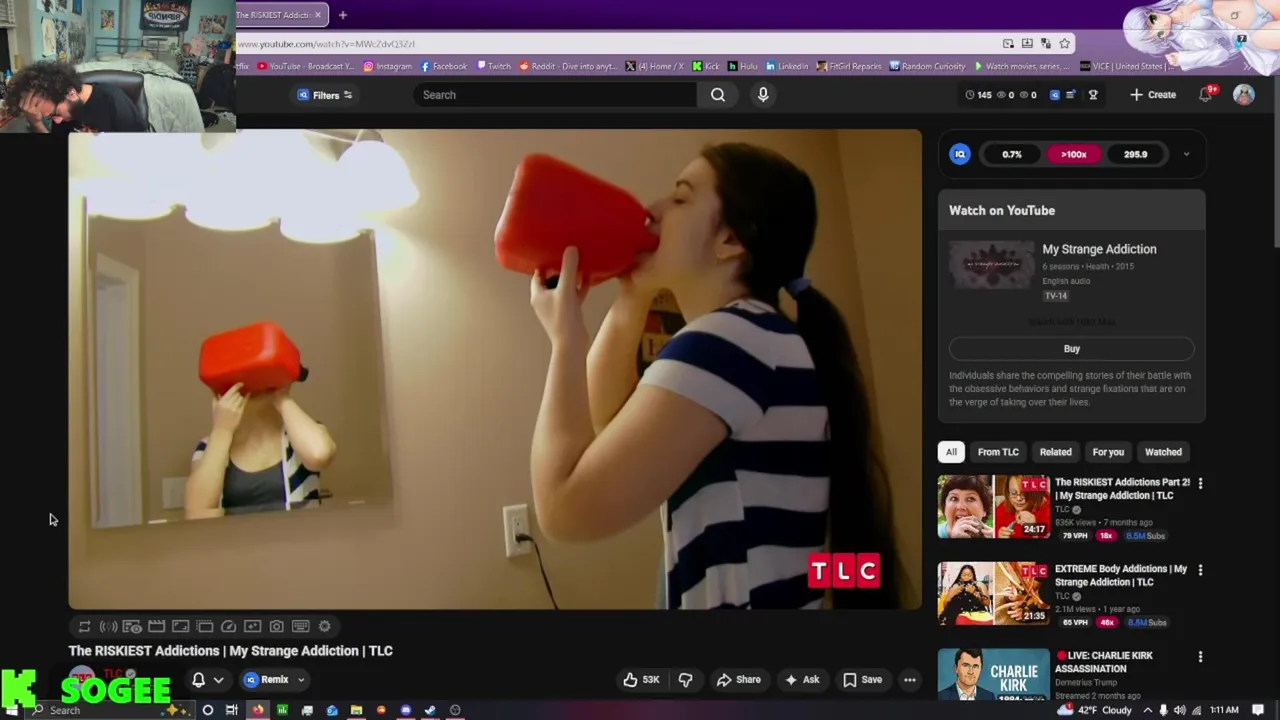The image size is (1280, 720).
Task: Like the video with 53K thumbs up
Action: click(x=641, y=680)
